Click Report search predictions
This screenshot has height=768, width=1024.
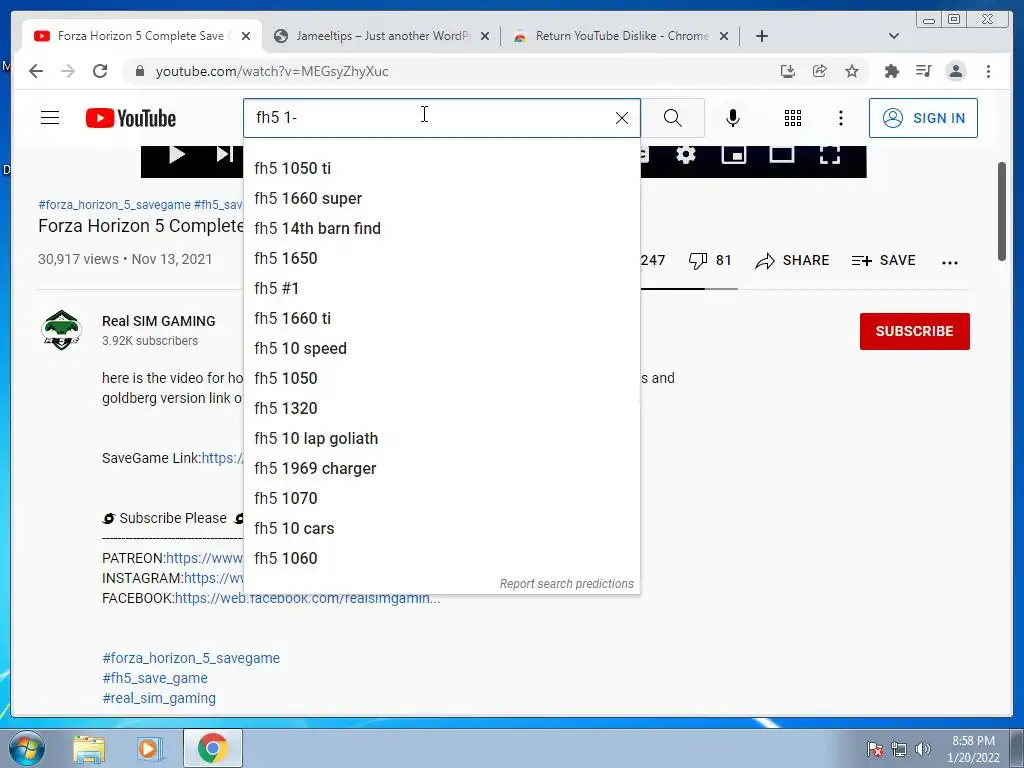[566, 584]
